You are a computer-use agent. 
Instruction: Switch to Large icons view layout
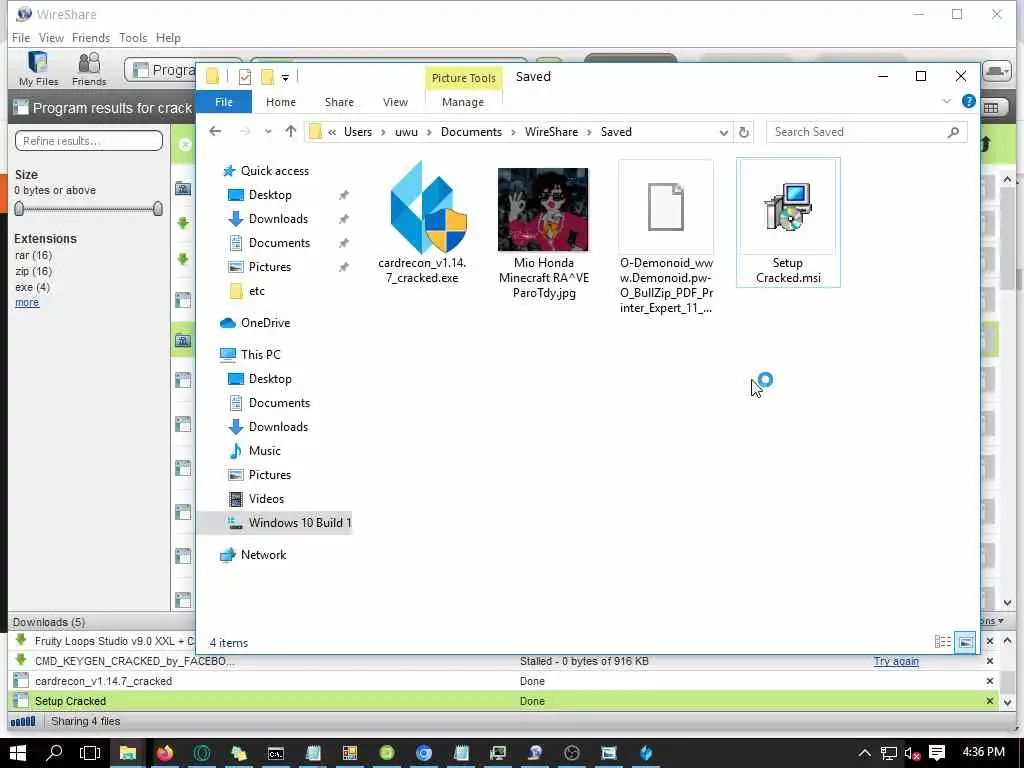[x=965, y=642]
